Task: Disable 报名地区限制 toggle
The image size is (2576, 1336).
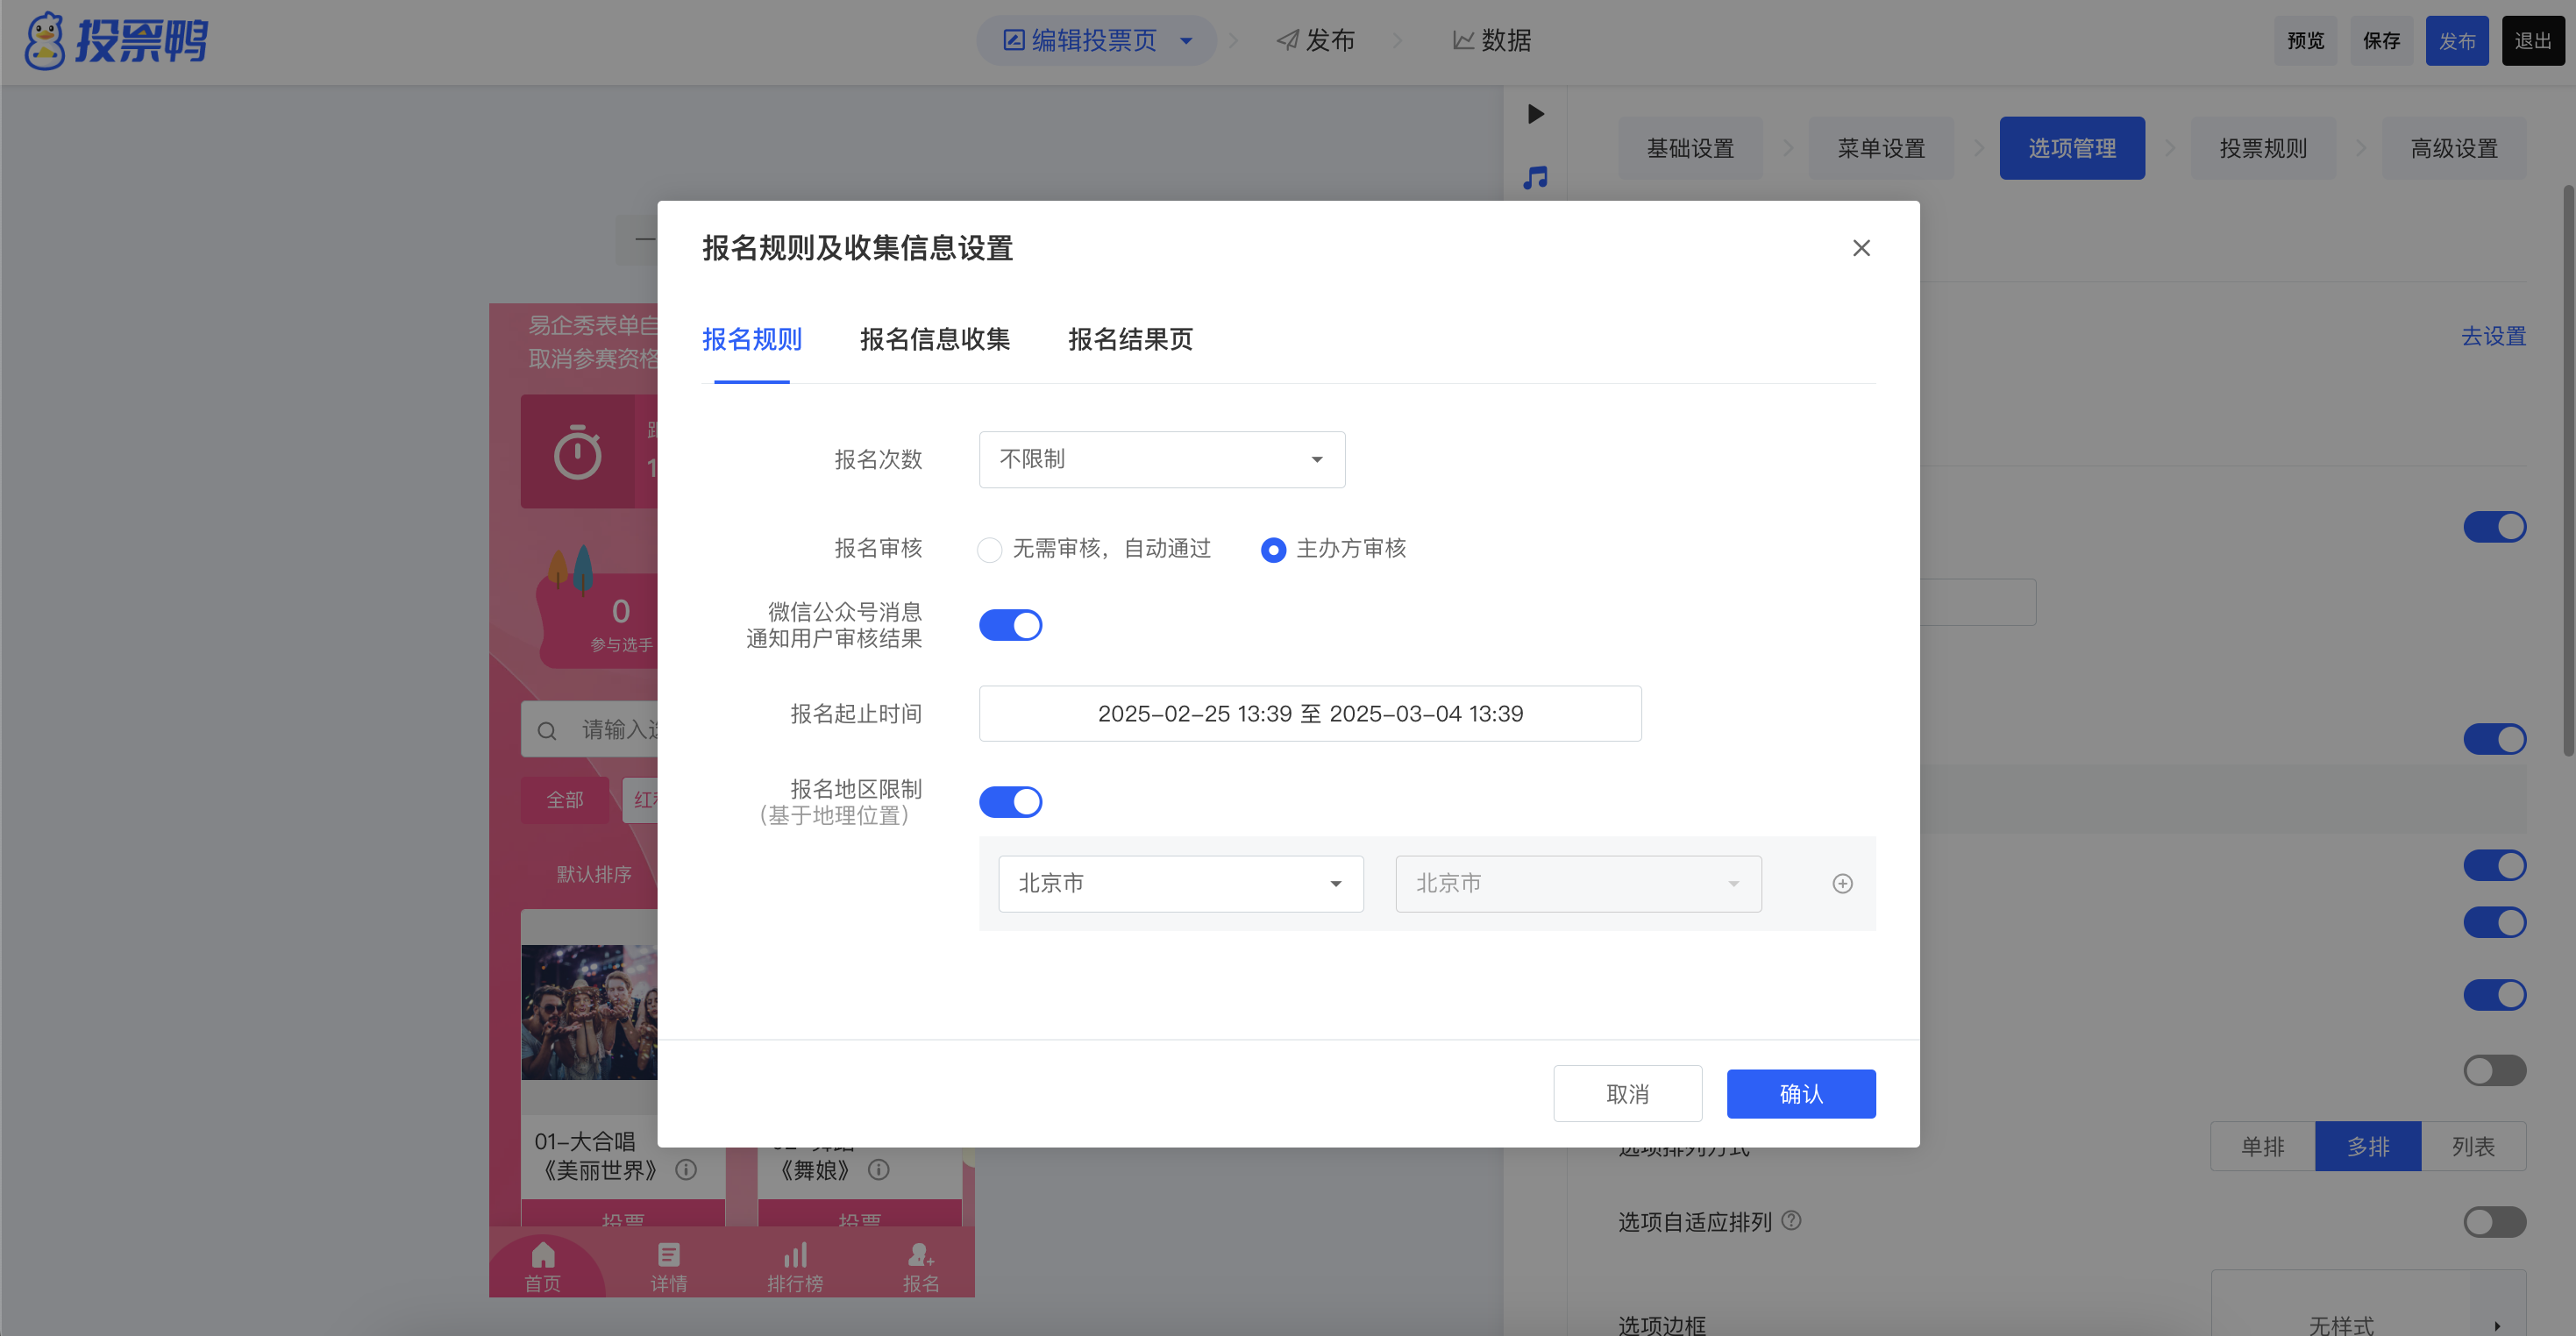Action: 1010,802
